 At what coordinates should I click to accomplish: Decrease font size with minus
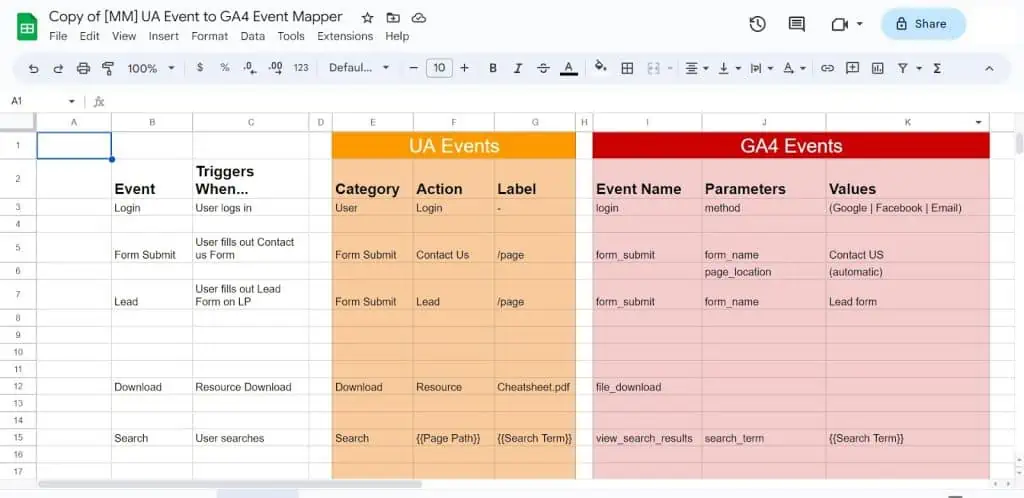point(413,68)
